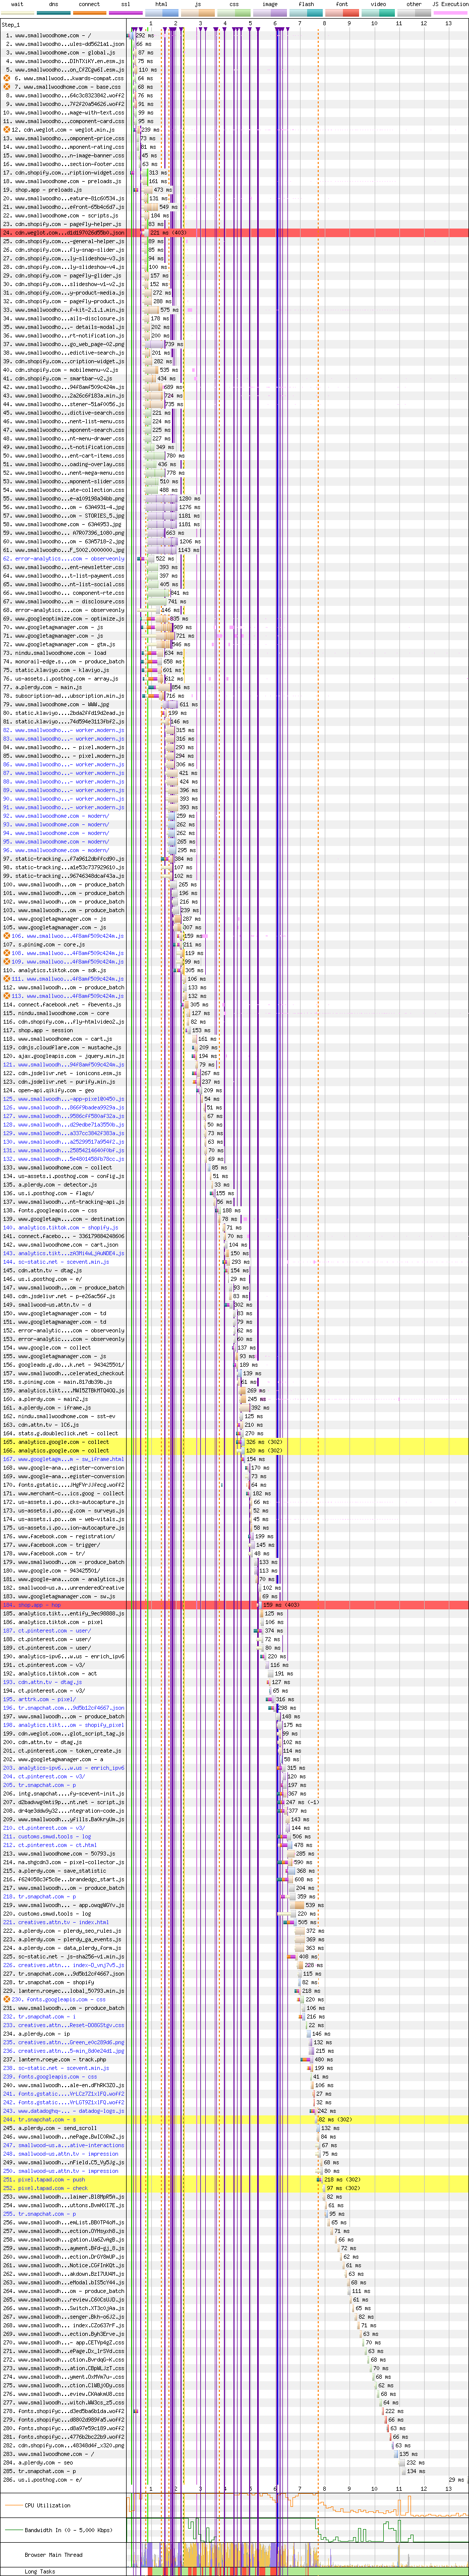Click the JS Execution legend swatch
Image resolution: width=469 pixels, height=2576 pixels.
click(449, 13)
